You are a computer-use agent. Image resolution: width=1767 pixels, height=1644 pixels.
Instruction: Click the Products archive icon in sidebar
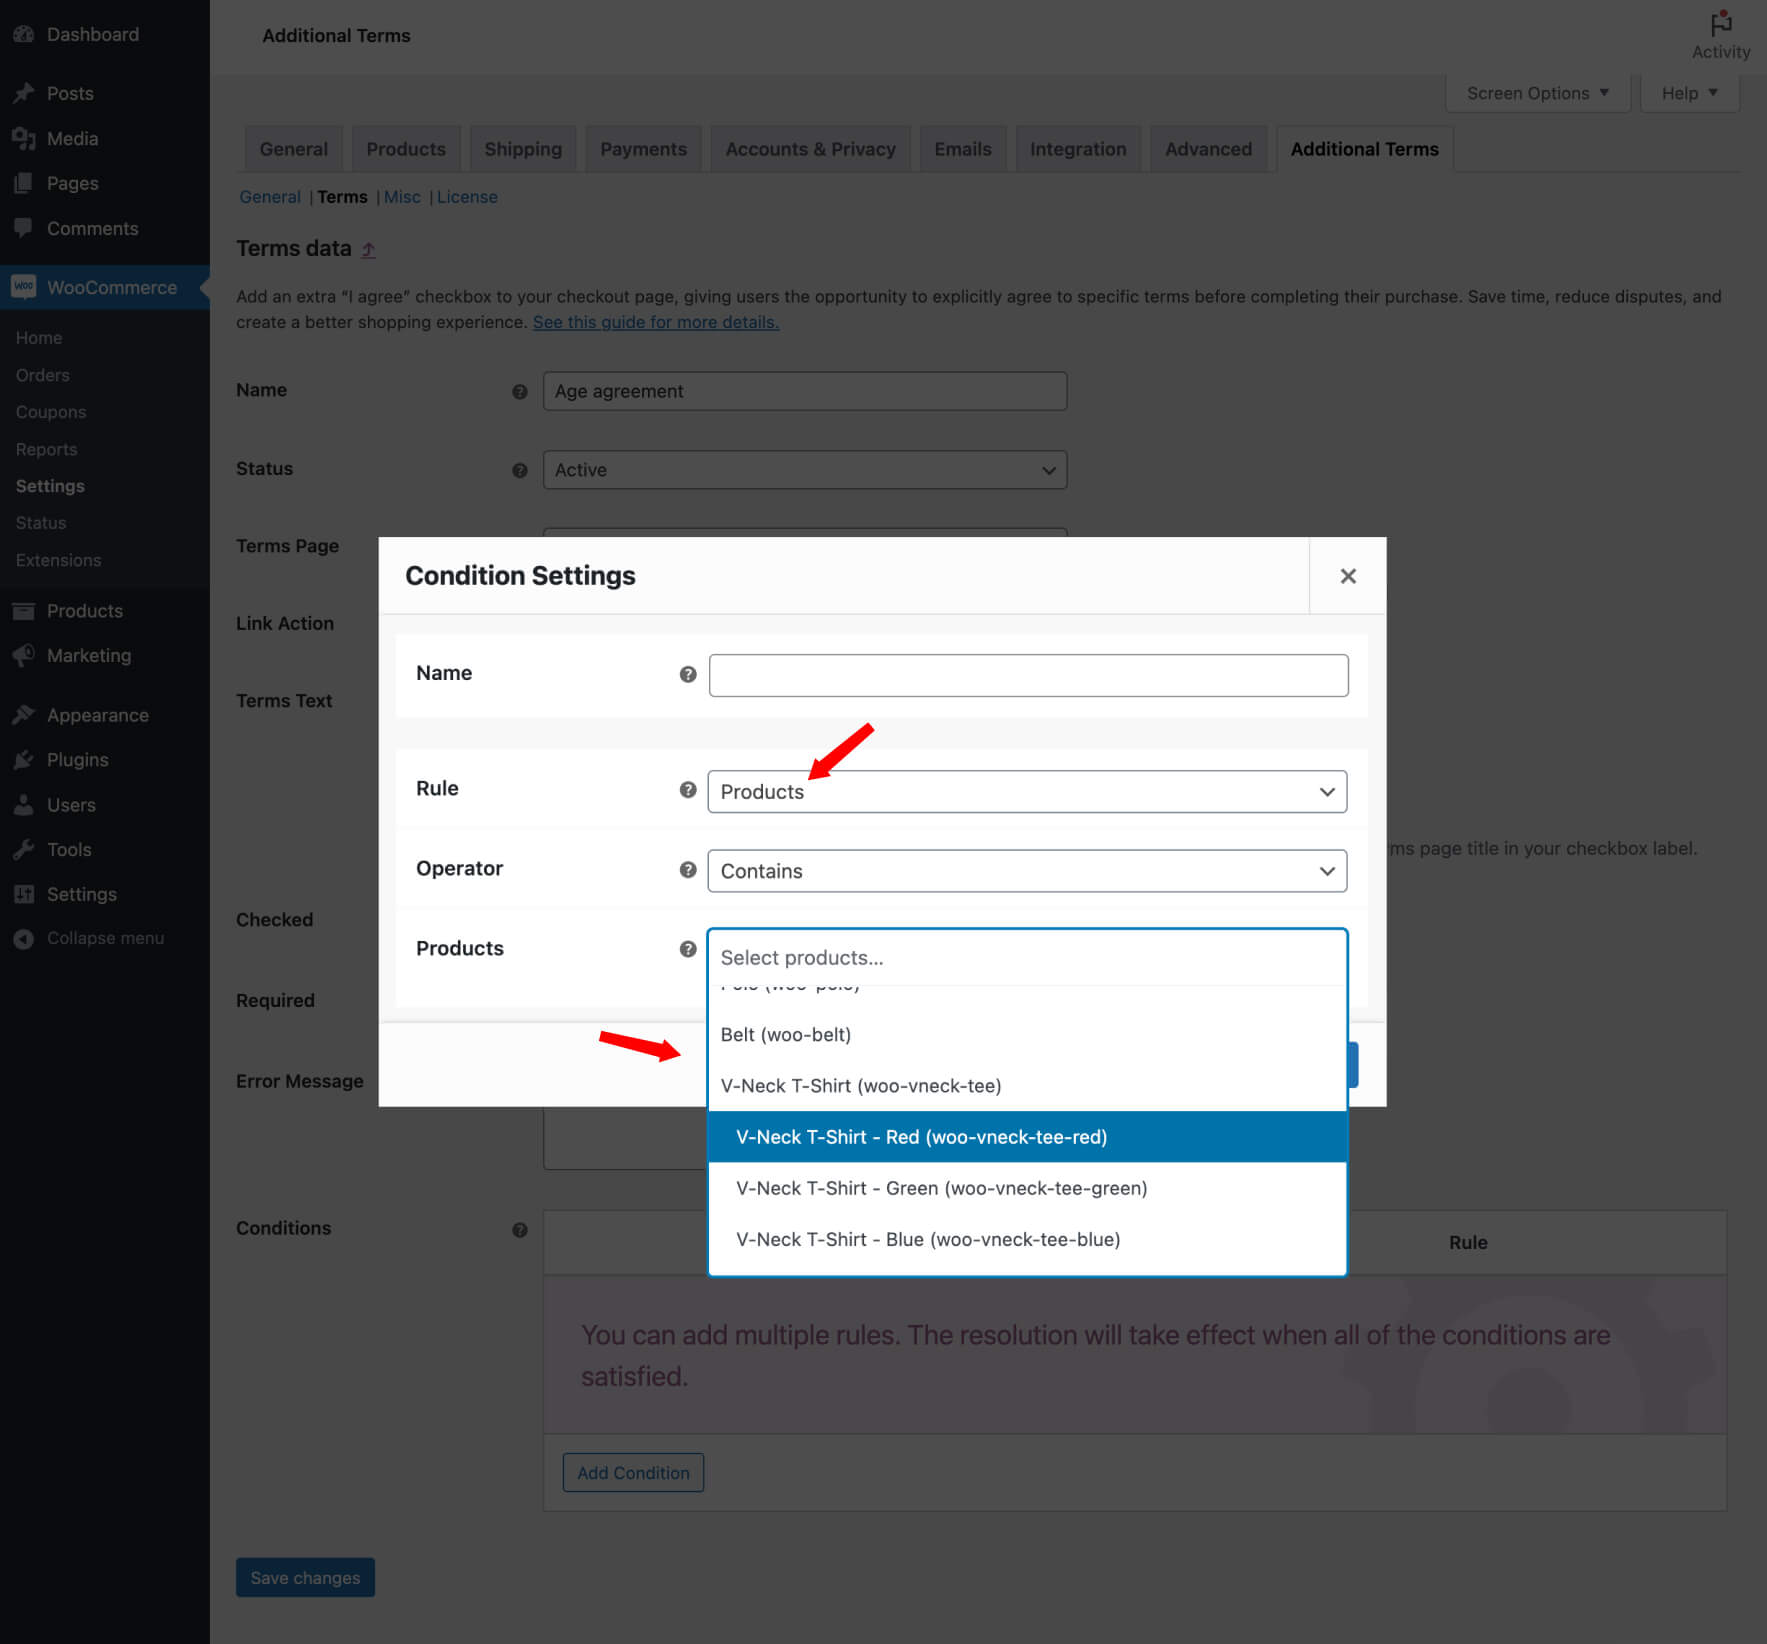(24, 611)
